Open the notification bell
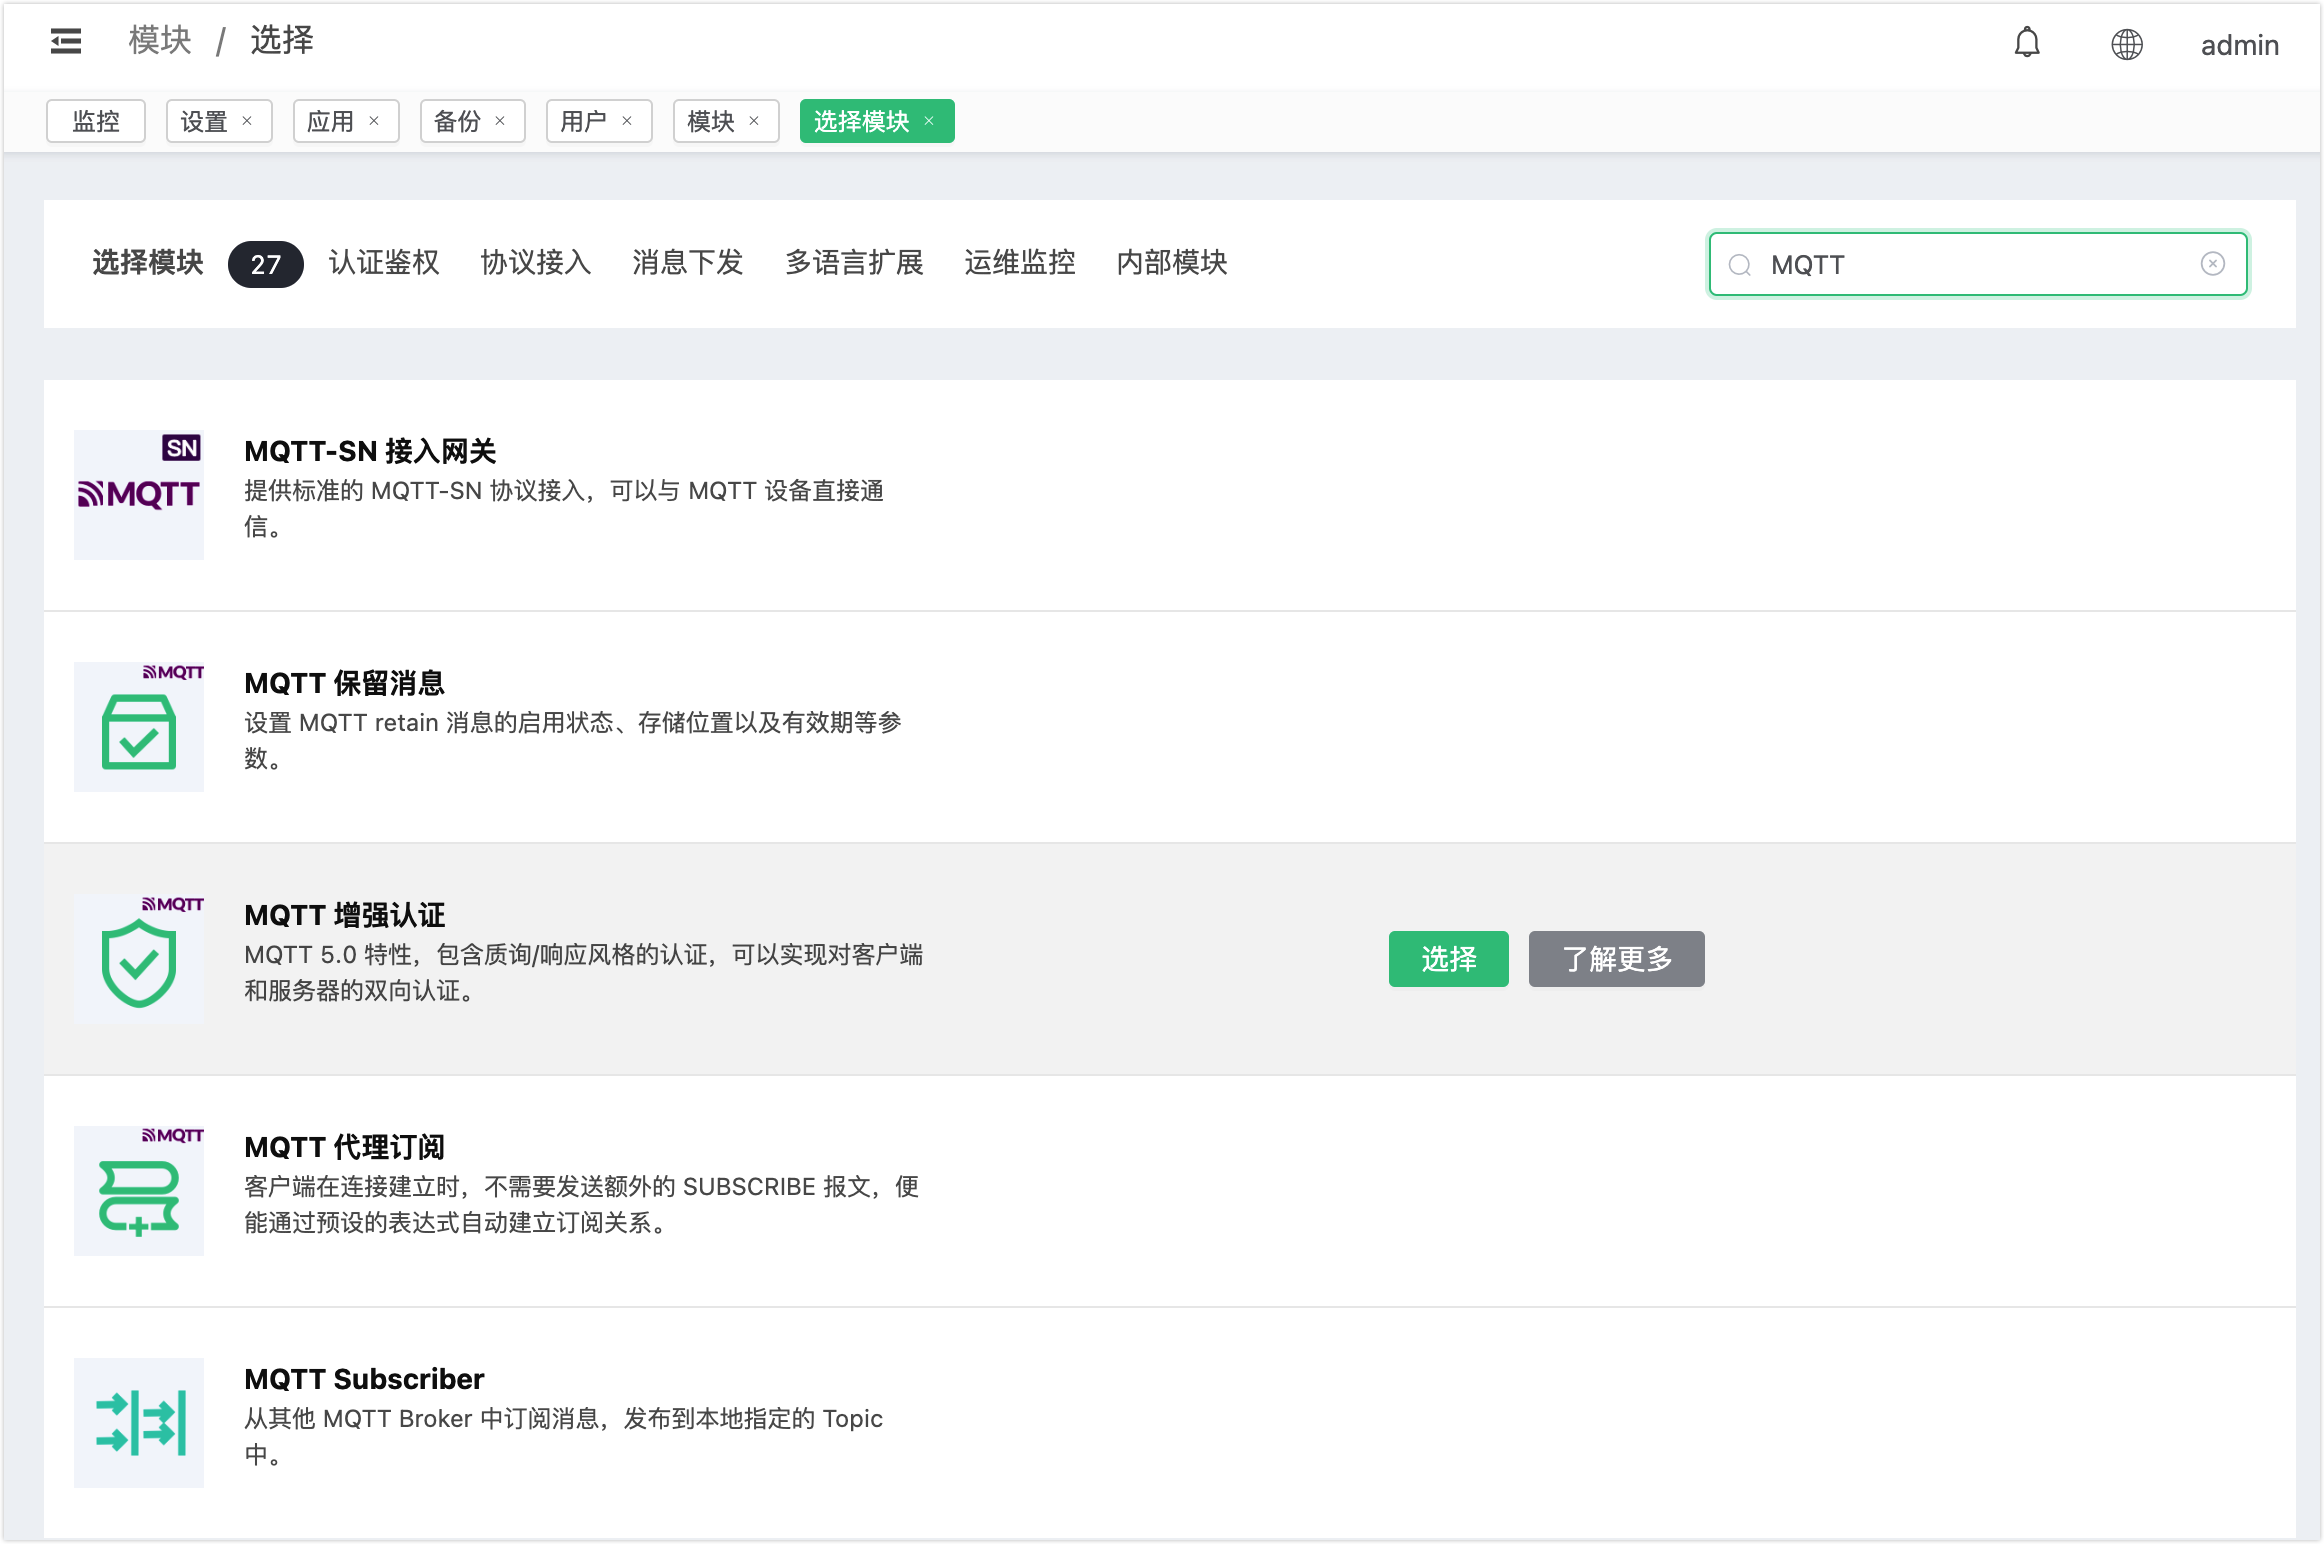This screenshot has height=1544, width=2324. pos(2026,43)
